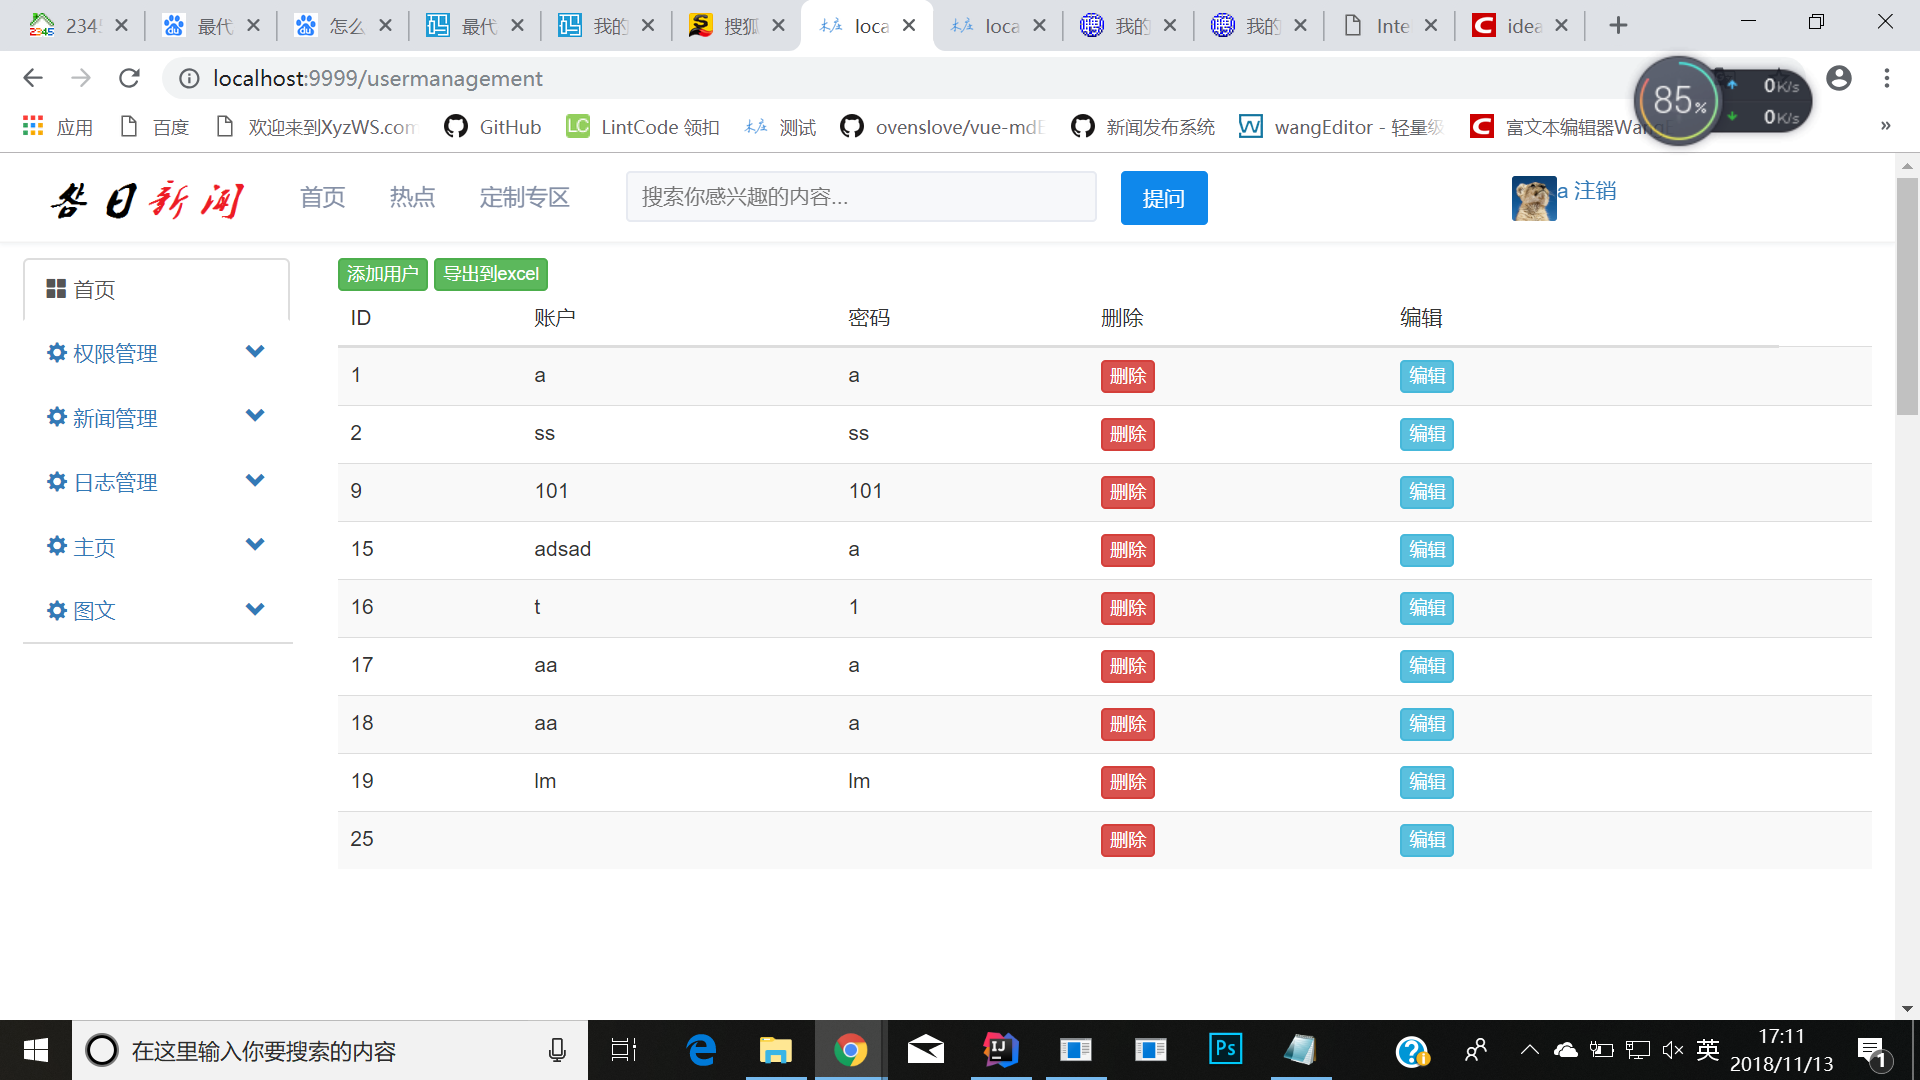Click the 每日新闻 site logo
Image resolution: width=1920 pixels, height=1080 pixels.
click(x=148, y=199)
